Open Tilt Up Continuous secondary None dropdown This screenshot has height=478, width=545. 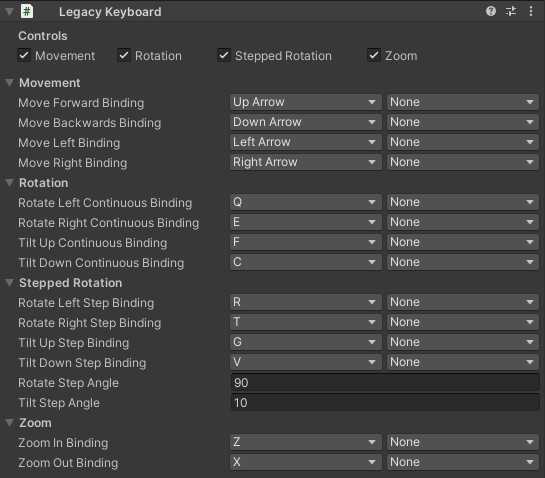[463, 242]
